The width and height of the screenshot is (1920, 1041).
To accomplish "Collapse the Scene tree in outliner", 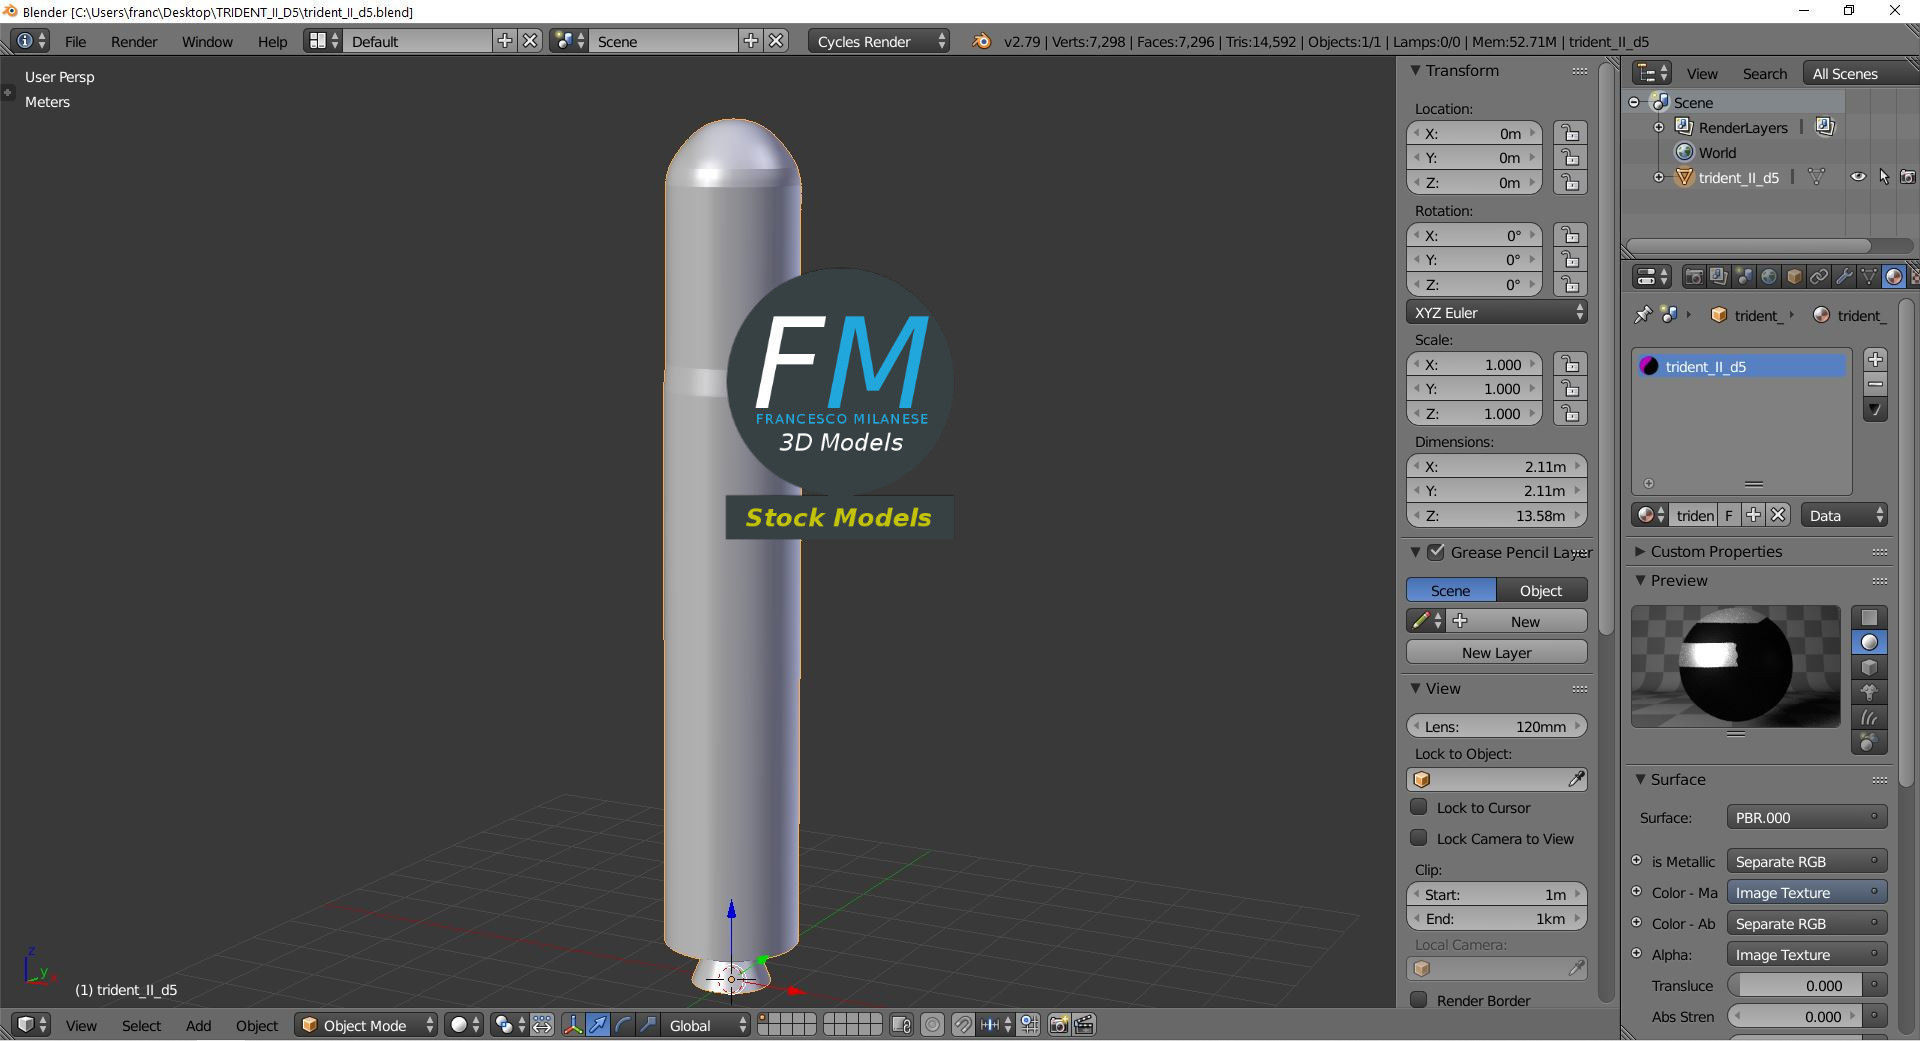I will 1634,102.
